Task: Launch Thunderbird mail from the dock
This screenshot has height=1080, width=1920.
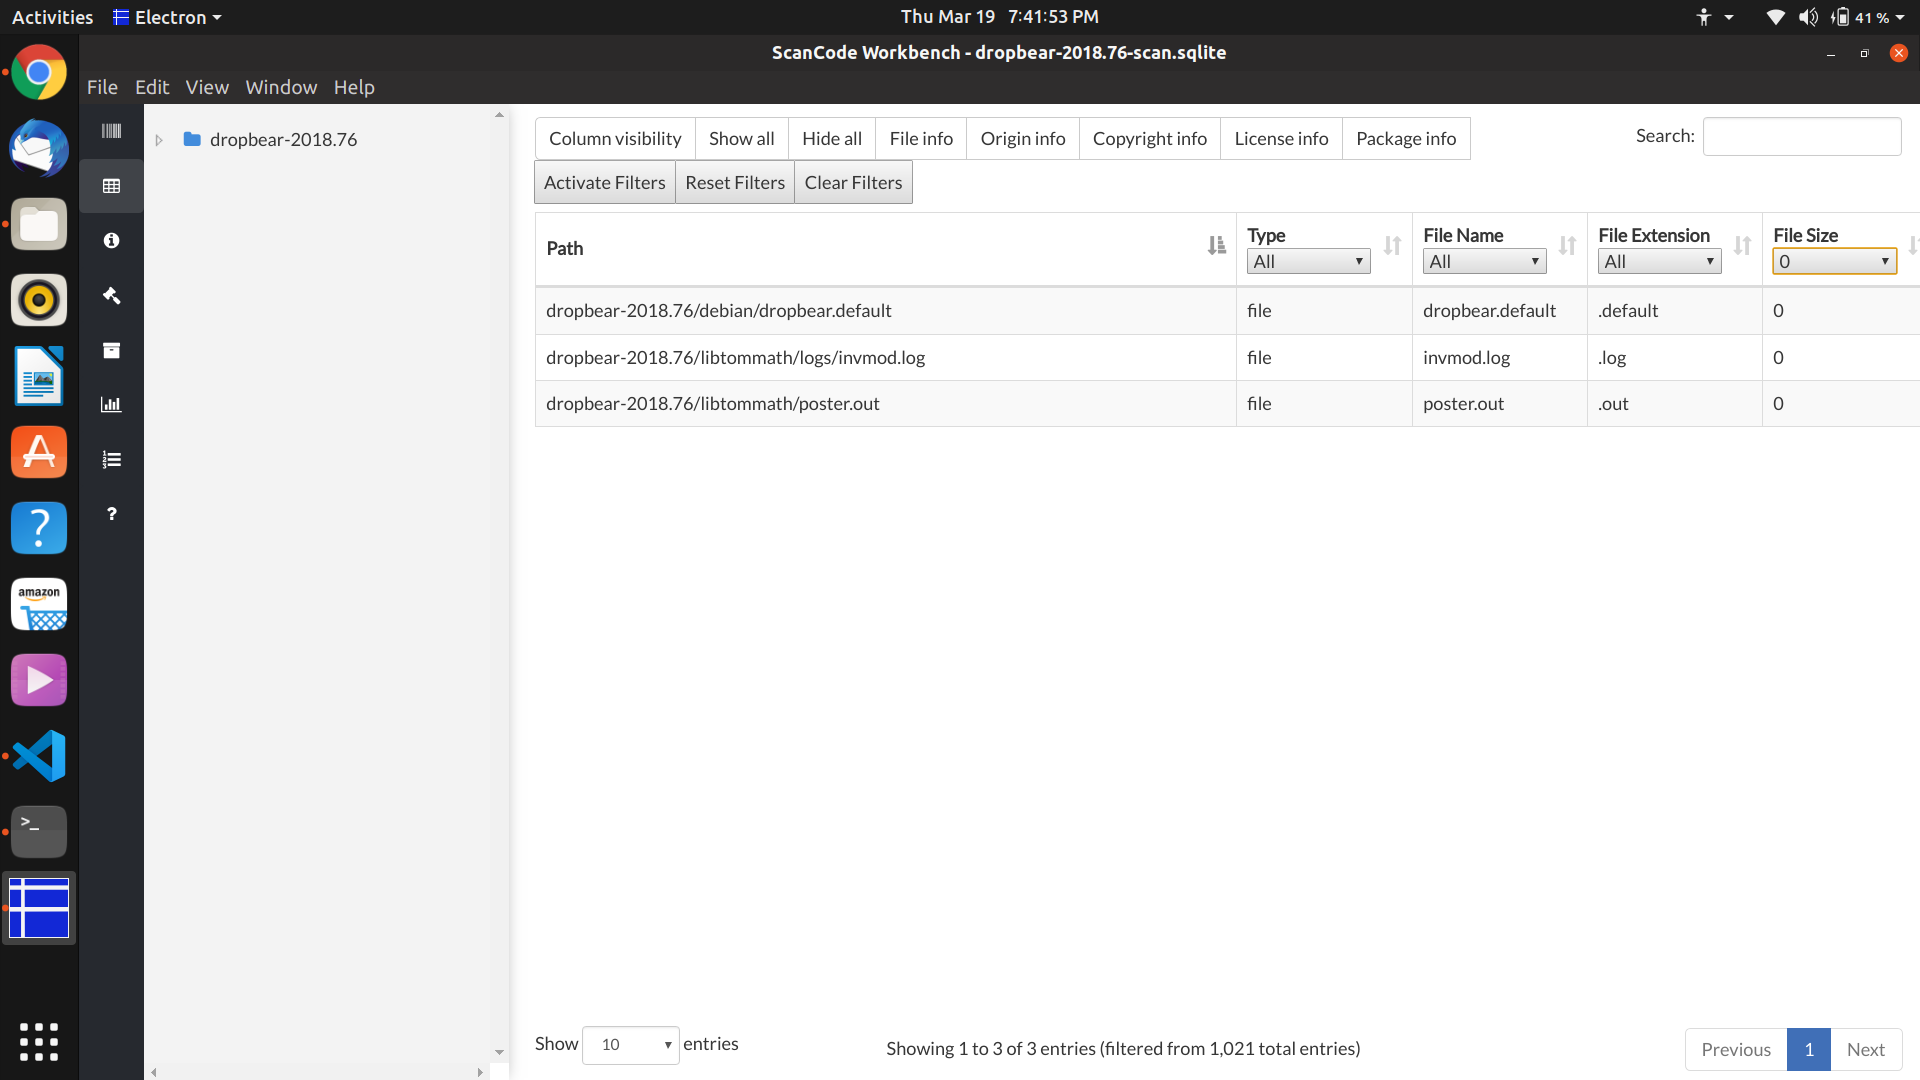Action: coord(39,148)
